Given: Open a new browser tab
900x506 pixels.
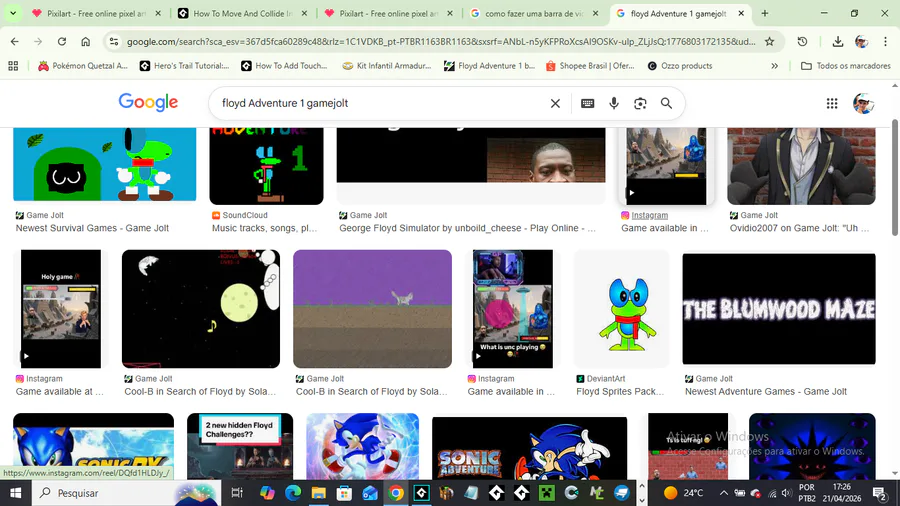Looking at the screenshot, I should [765, 13].
